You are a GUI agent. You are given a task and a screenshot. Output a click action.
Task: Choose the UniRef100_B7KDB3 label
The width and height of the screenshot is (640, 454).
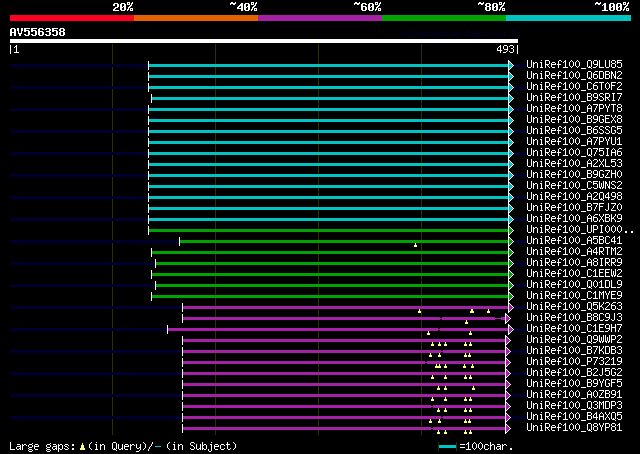(574, 351)
